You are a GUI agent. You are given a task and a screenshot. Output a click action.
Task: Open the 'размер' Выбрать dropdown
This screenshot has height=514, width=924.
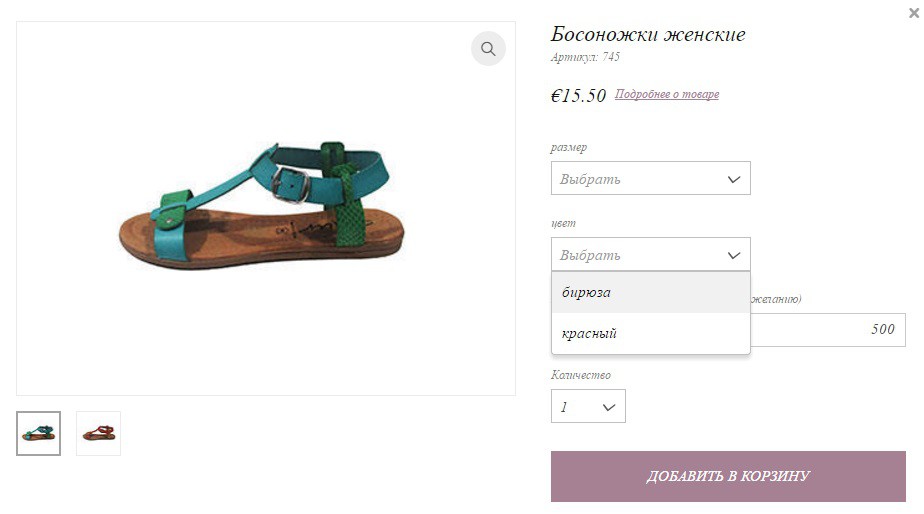651,178
